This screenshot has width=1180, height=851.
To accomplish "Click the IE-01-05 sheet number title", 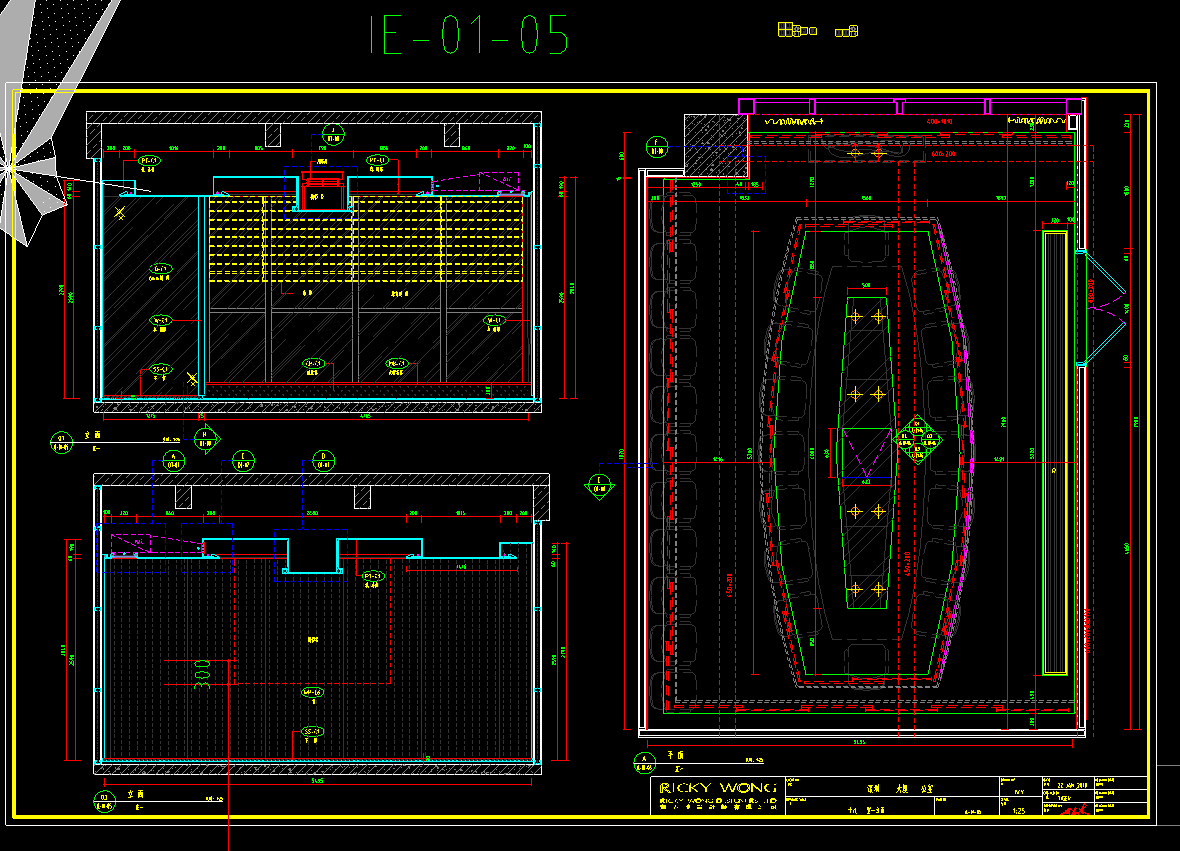I will point(469,35).
